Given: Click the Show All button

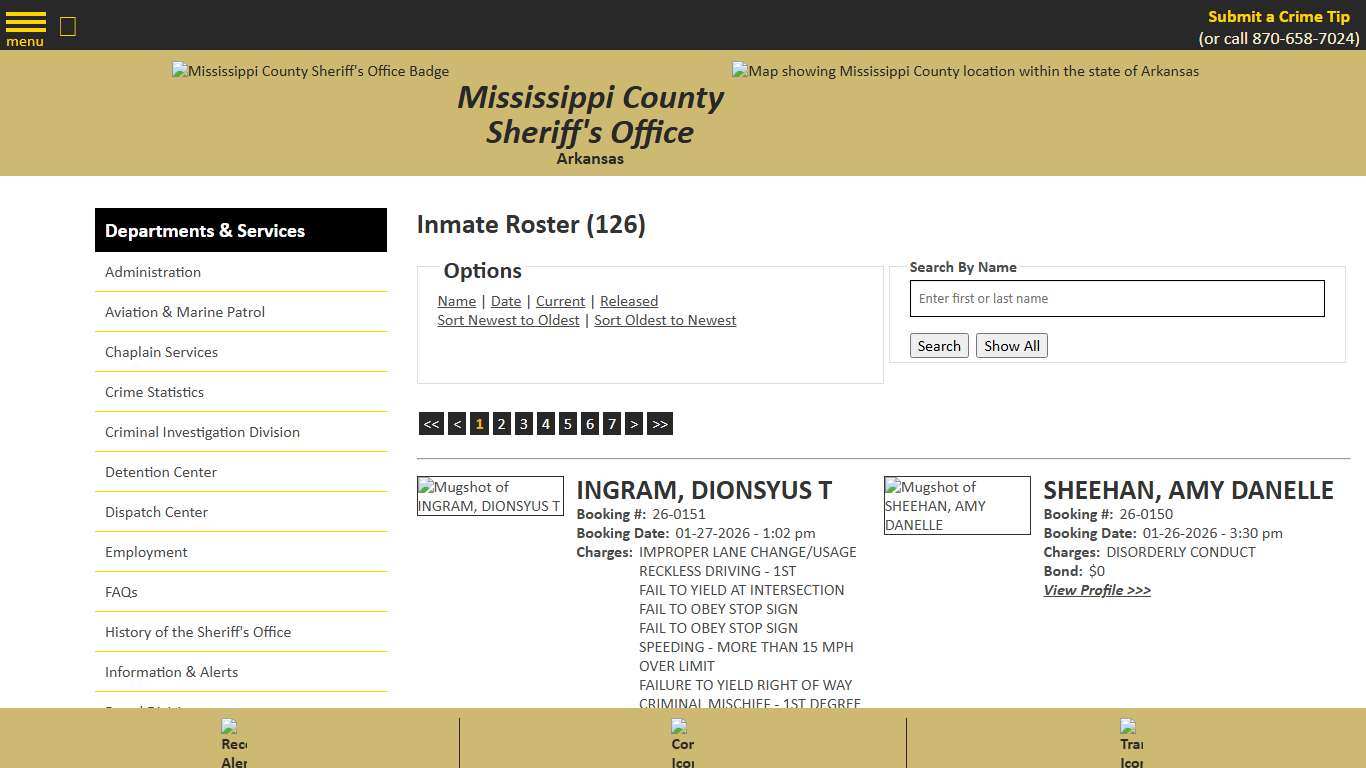Looking at the screenshot, I should tap(1011, 345).
